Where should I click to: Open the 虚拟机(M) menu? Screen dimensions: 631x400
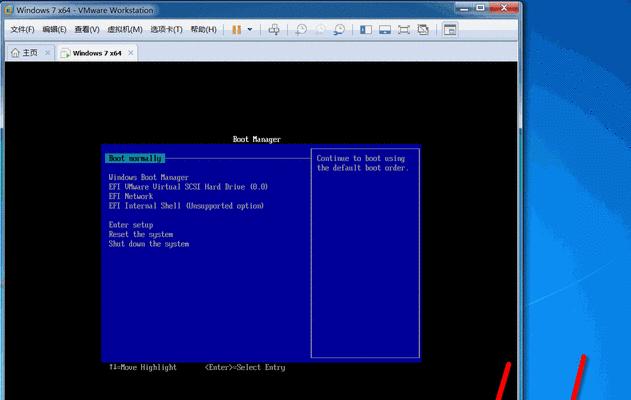[x=125, y=30]
